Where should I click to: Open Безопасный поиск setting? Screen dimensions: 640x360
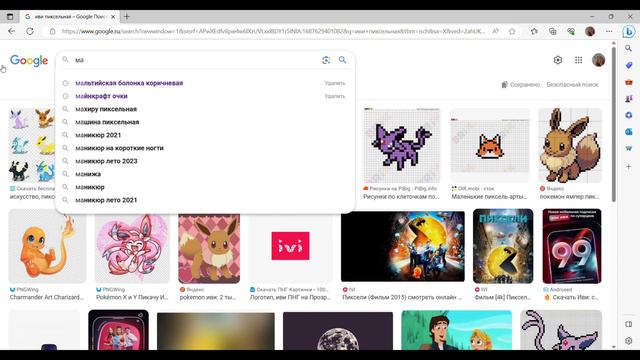click(x=572, y=84)
